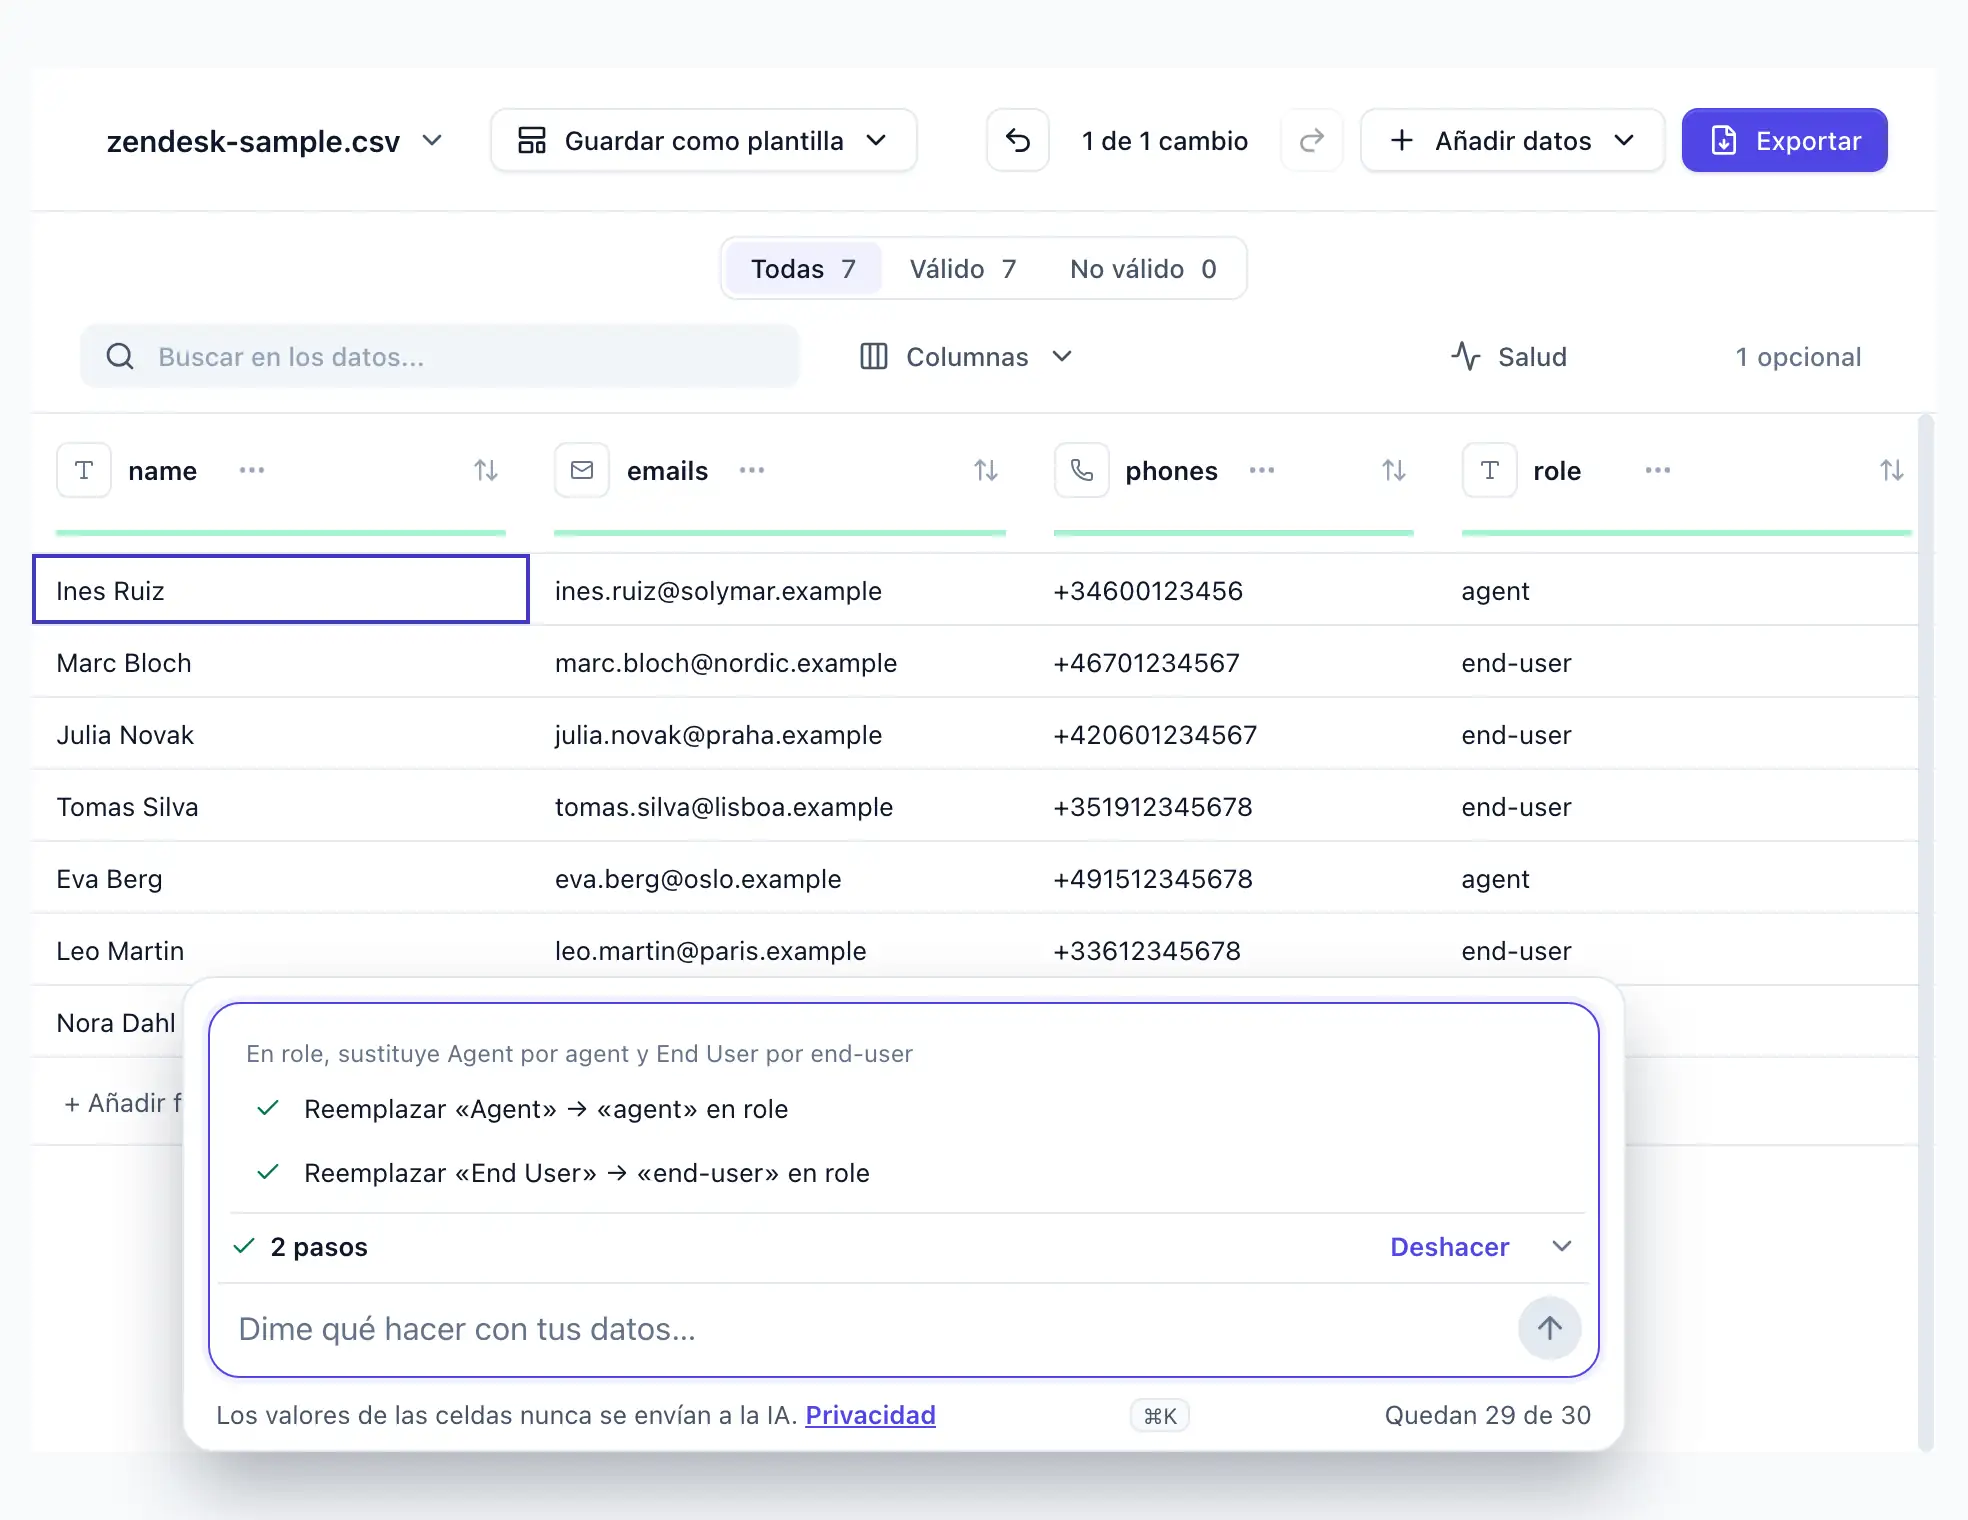Sort the role column
The width and height of the screenshot is (1968, 1520).
point(1891,470)
